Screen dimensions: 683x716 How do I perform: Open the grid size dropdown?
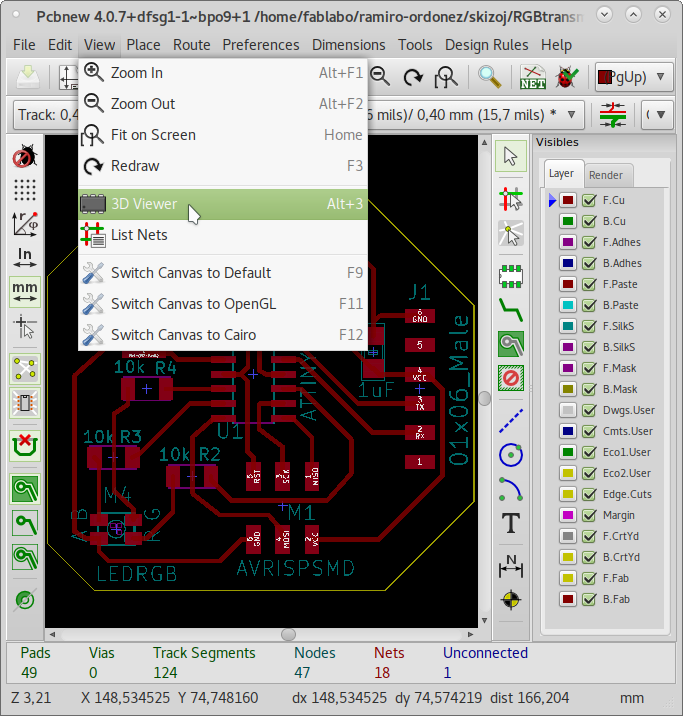pyautogui.click(x=657, y=114)
